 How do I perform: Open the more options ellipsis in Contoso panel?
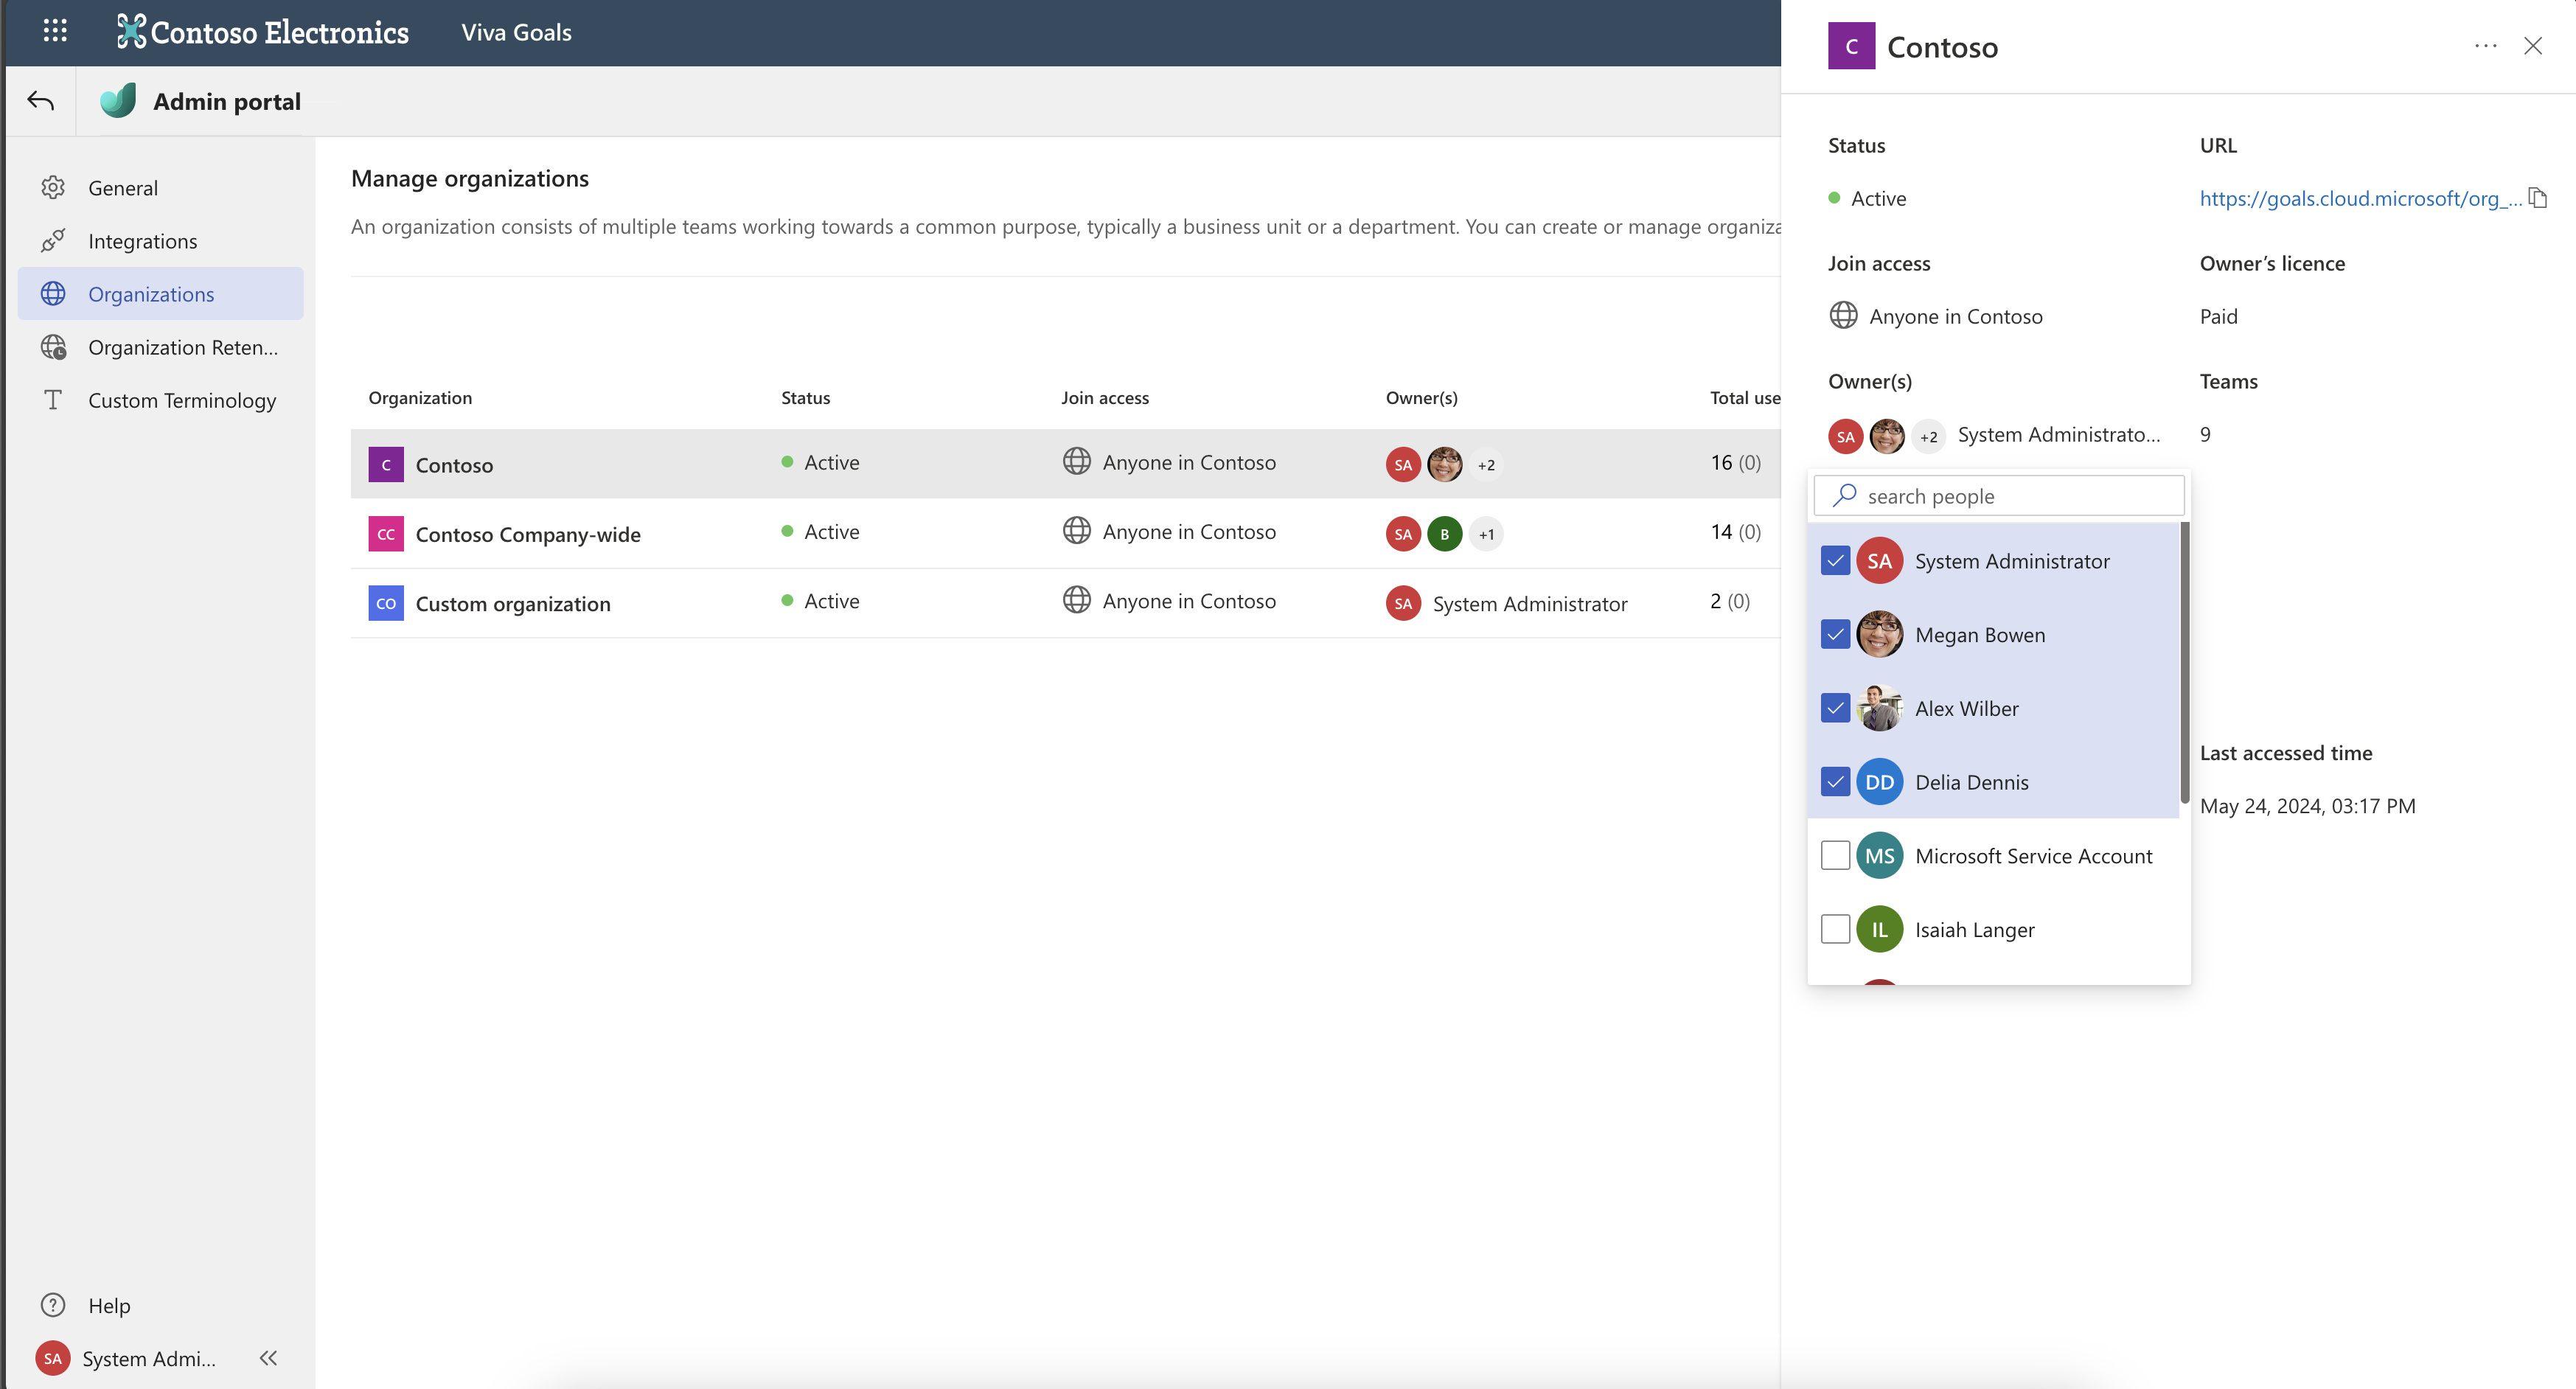[2485, 46]
